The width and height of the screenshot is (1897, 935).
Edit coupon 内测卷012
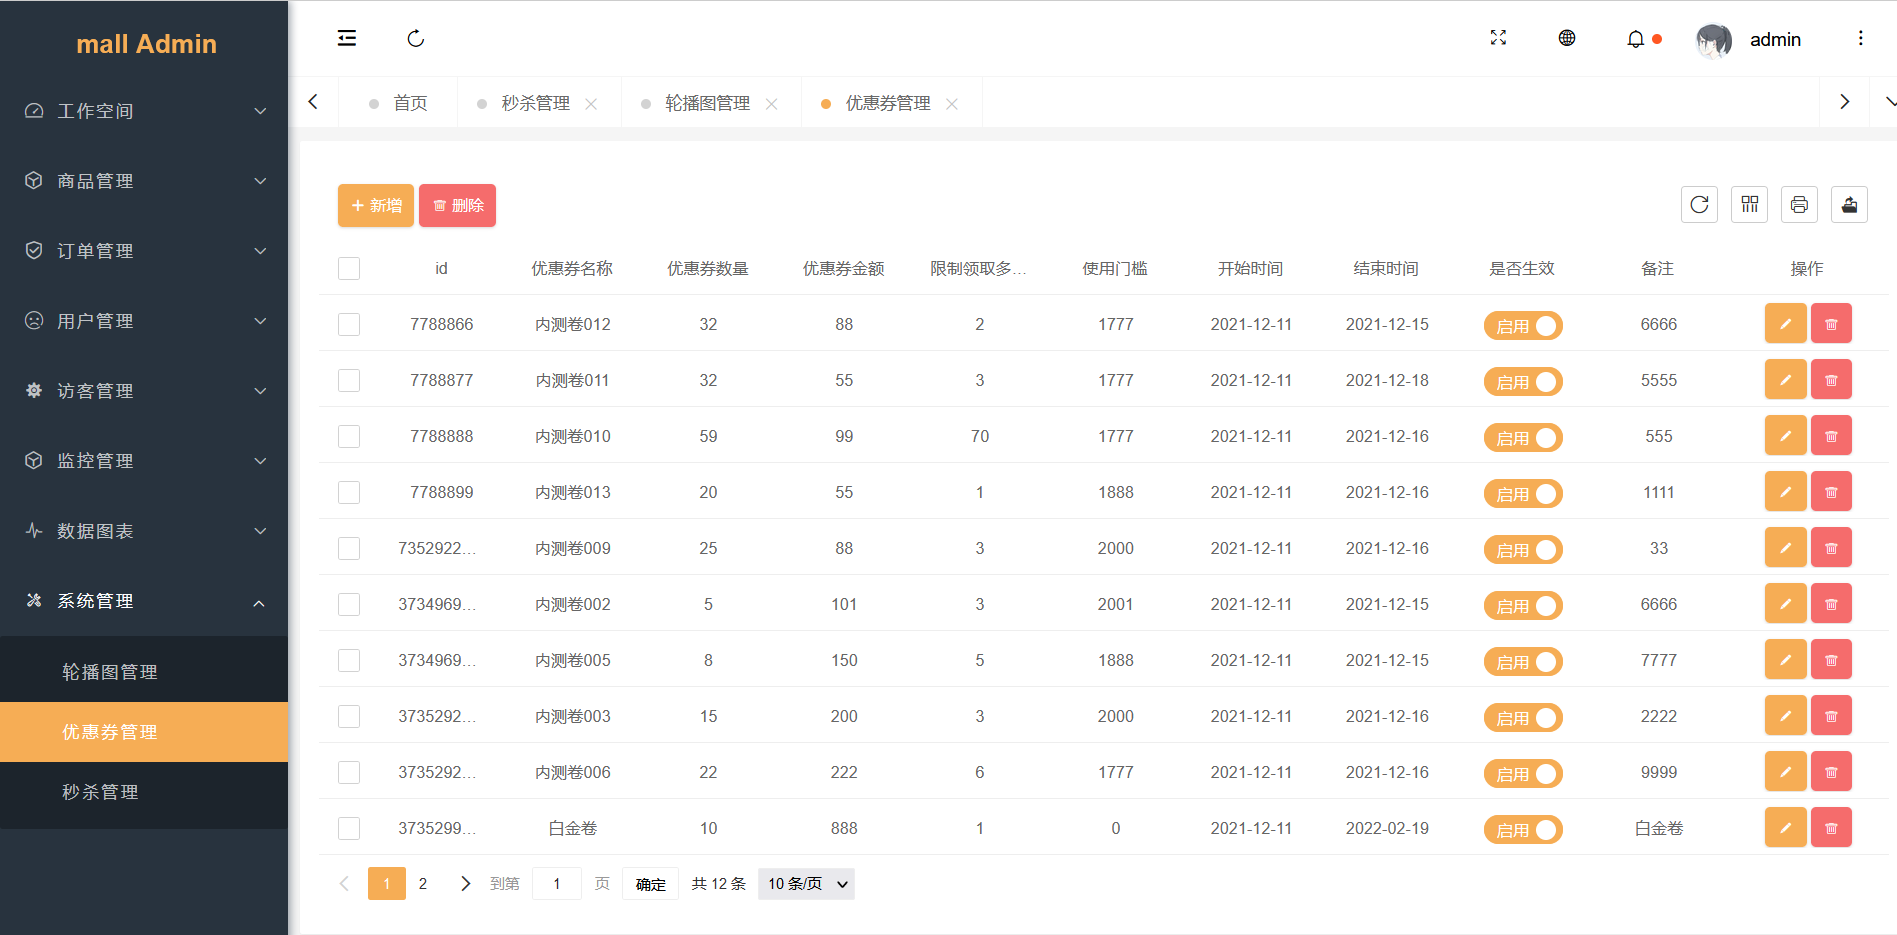1786,323
